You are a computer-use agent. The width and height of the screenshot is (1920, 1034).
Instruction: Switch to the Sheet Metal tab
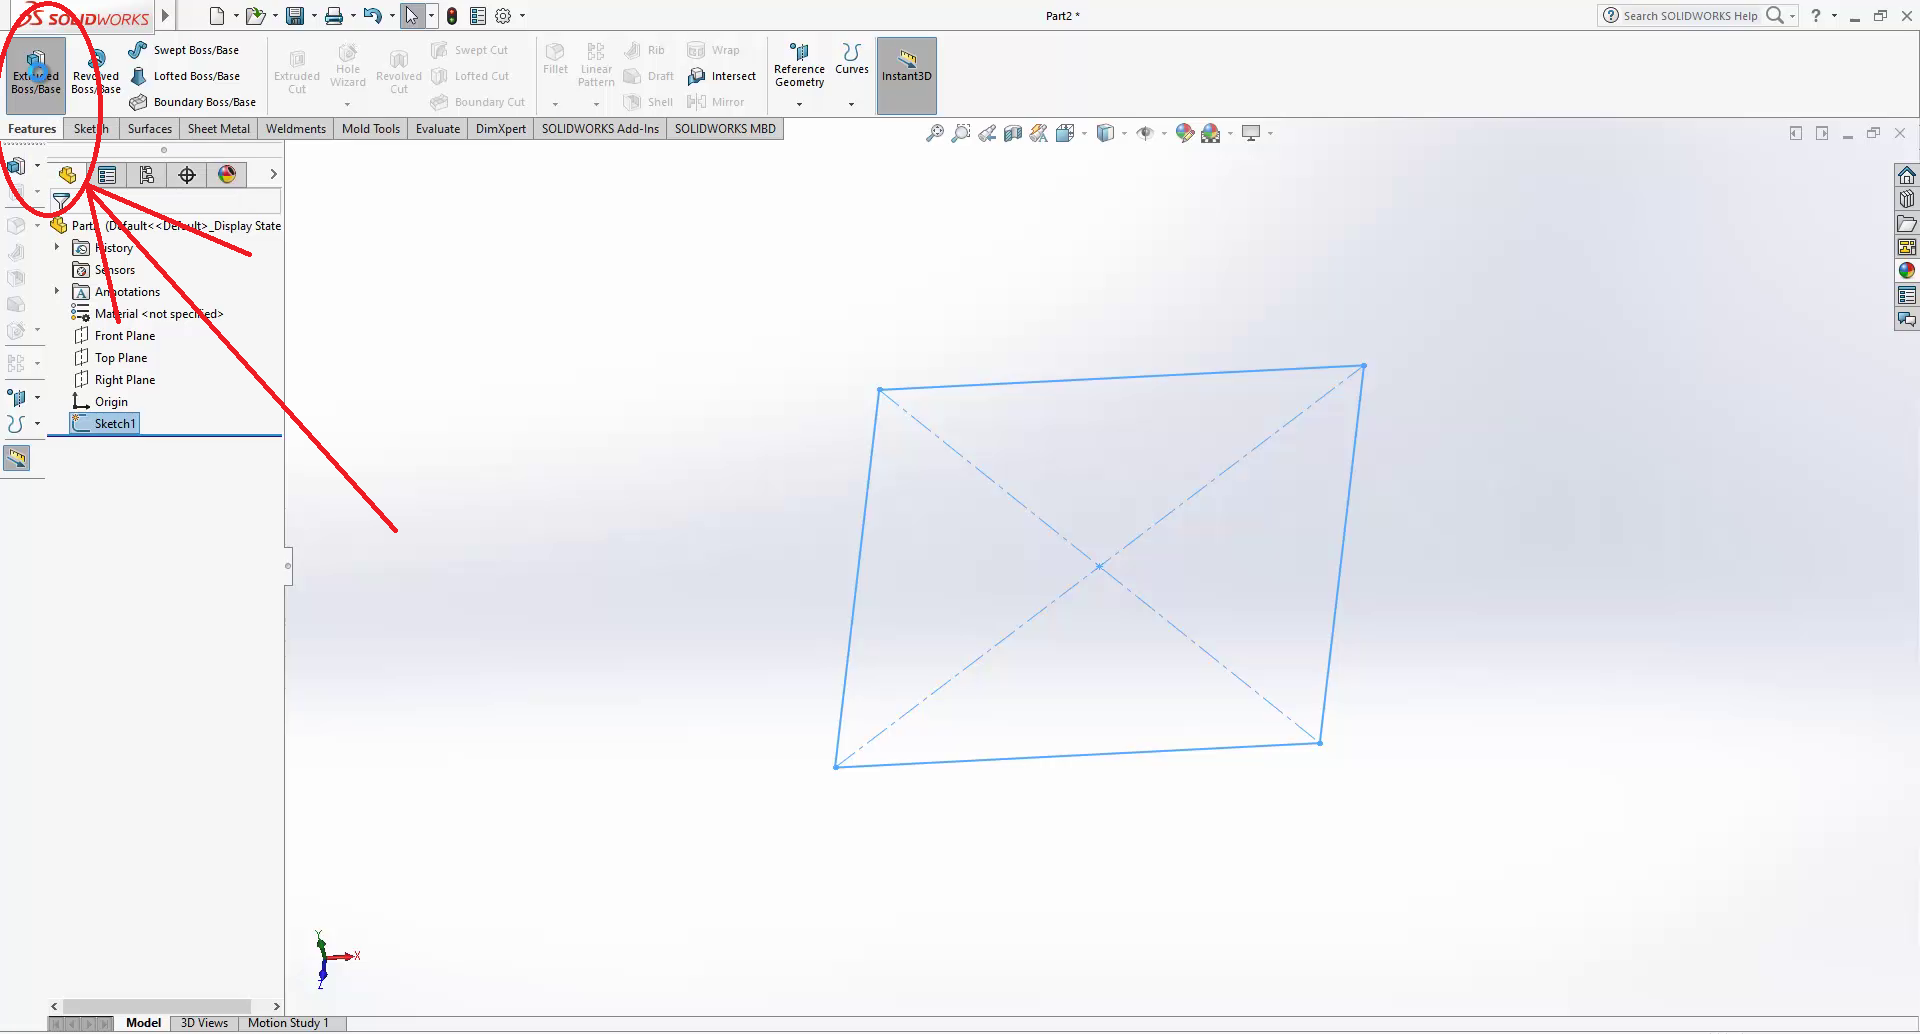pos(218,129)
